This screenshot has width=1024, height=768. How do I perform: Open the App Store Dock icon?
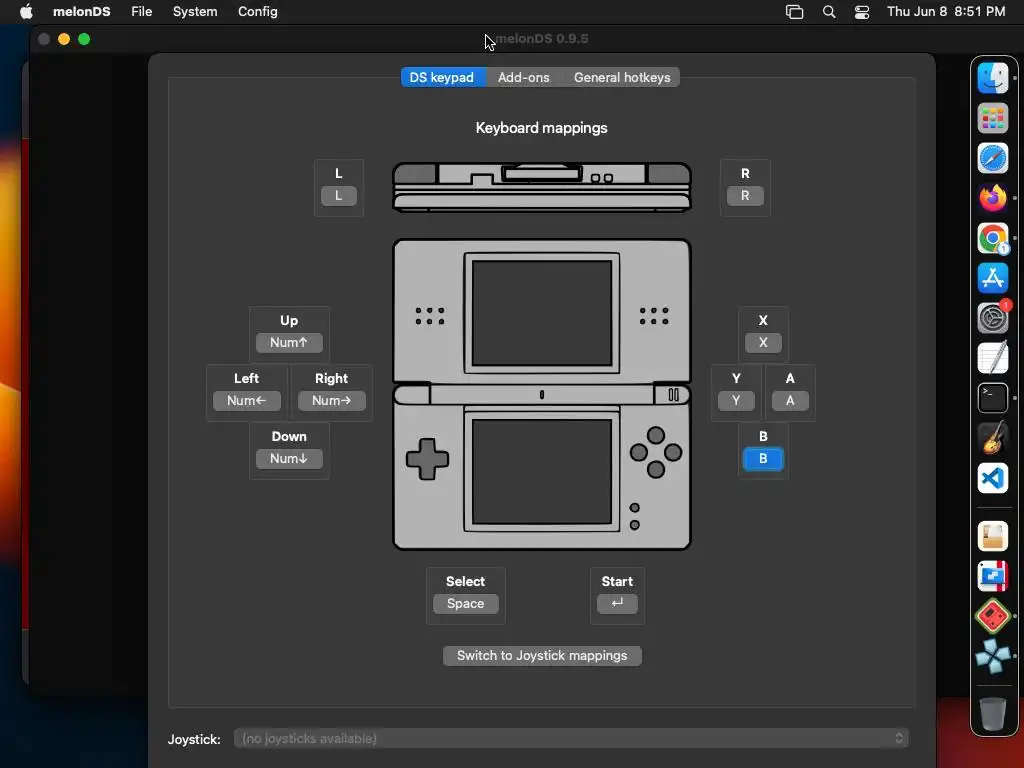993,278
